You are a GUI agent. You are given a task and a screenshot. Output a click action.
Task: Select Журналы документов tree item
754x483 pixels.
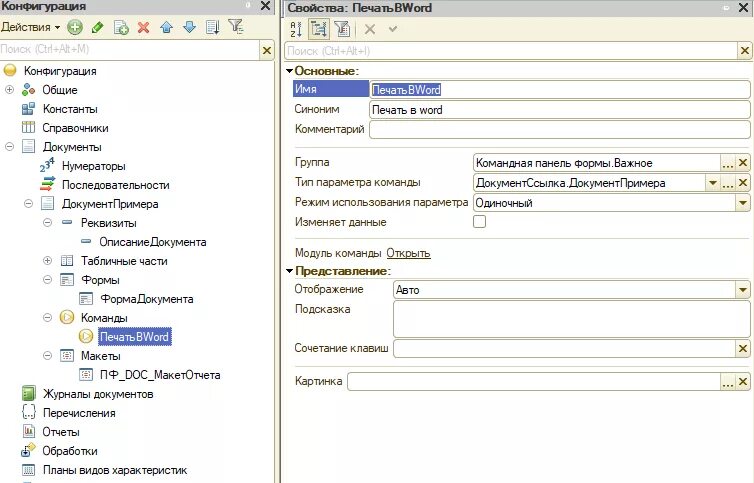tap(98, 394)
